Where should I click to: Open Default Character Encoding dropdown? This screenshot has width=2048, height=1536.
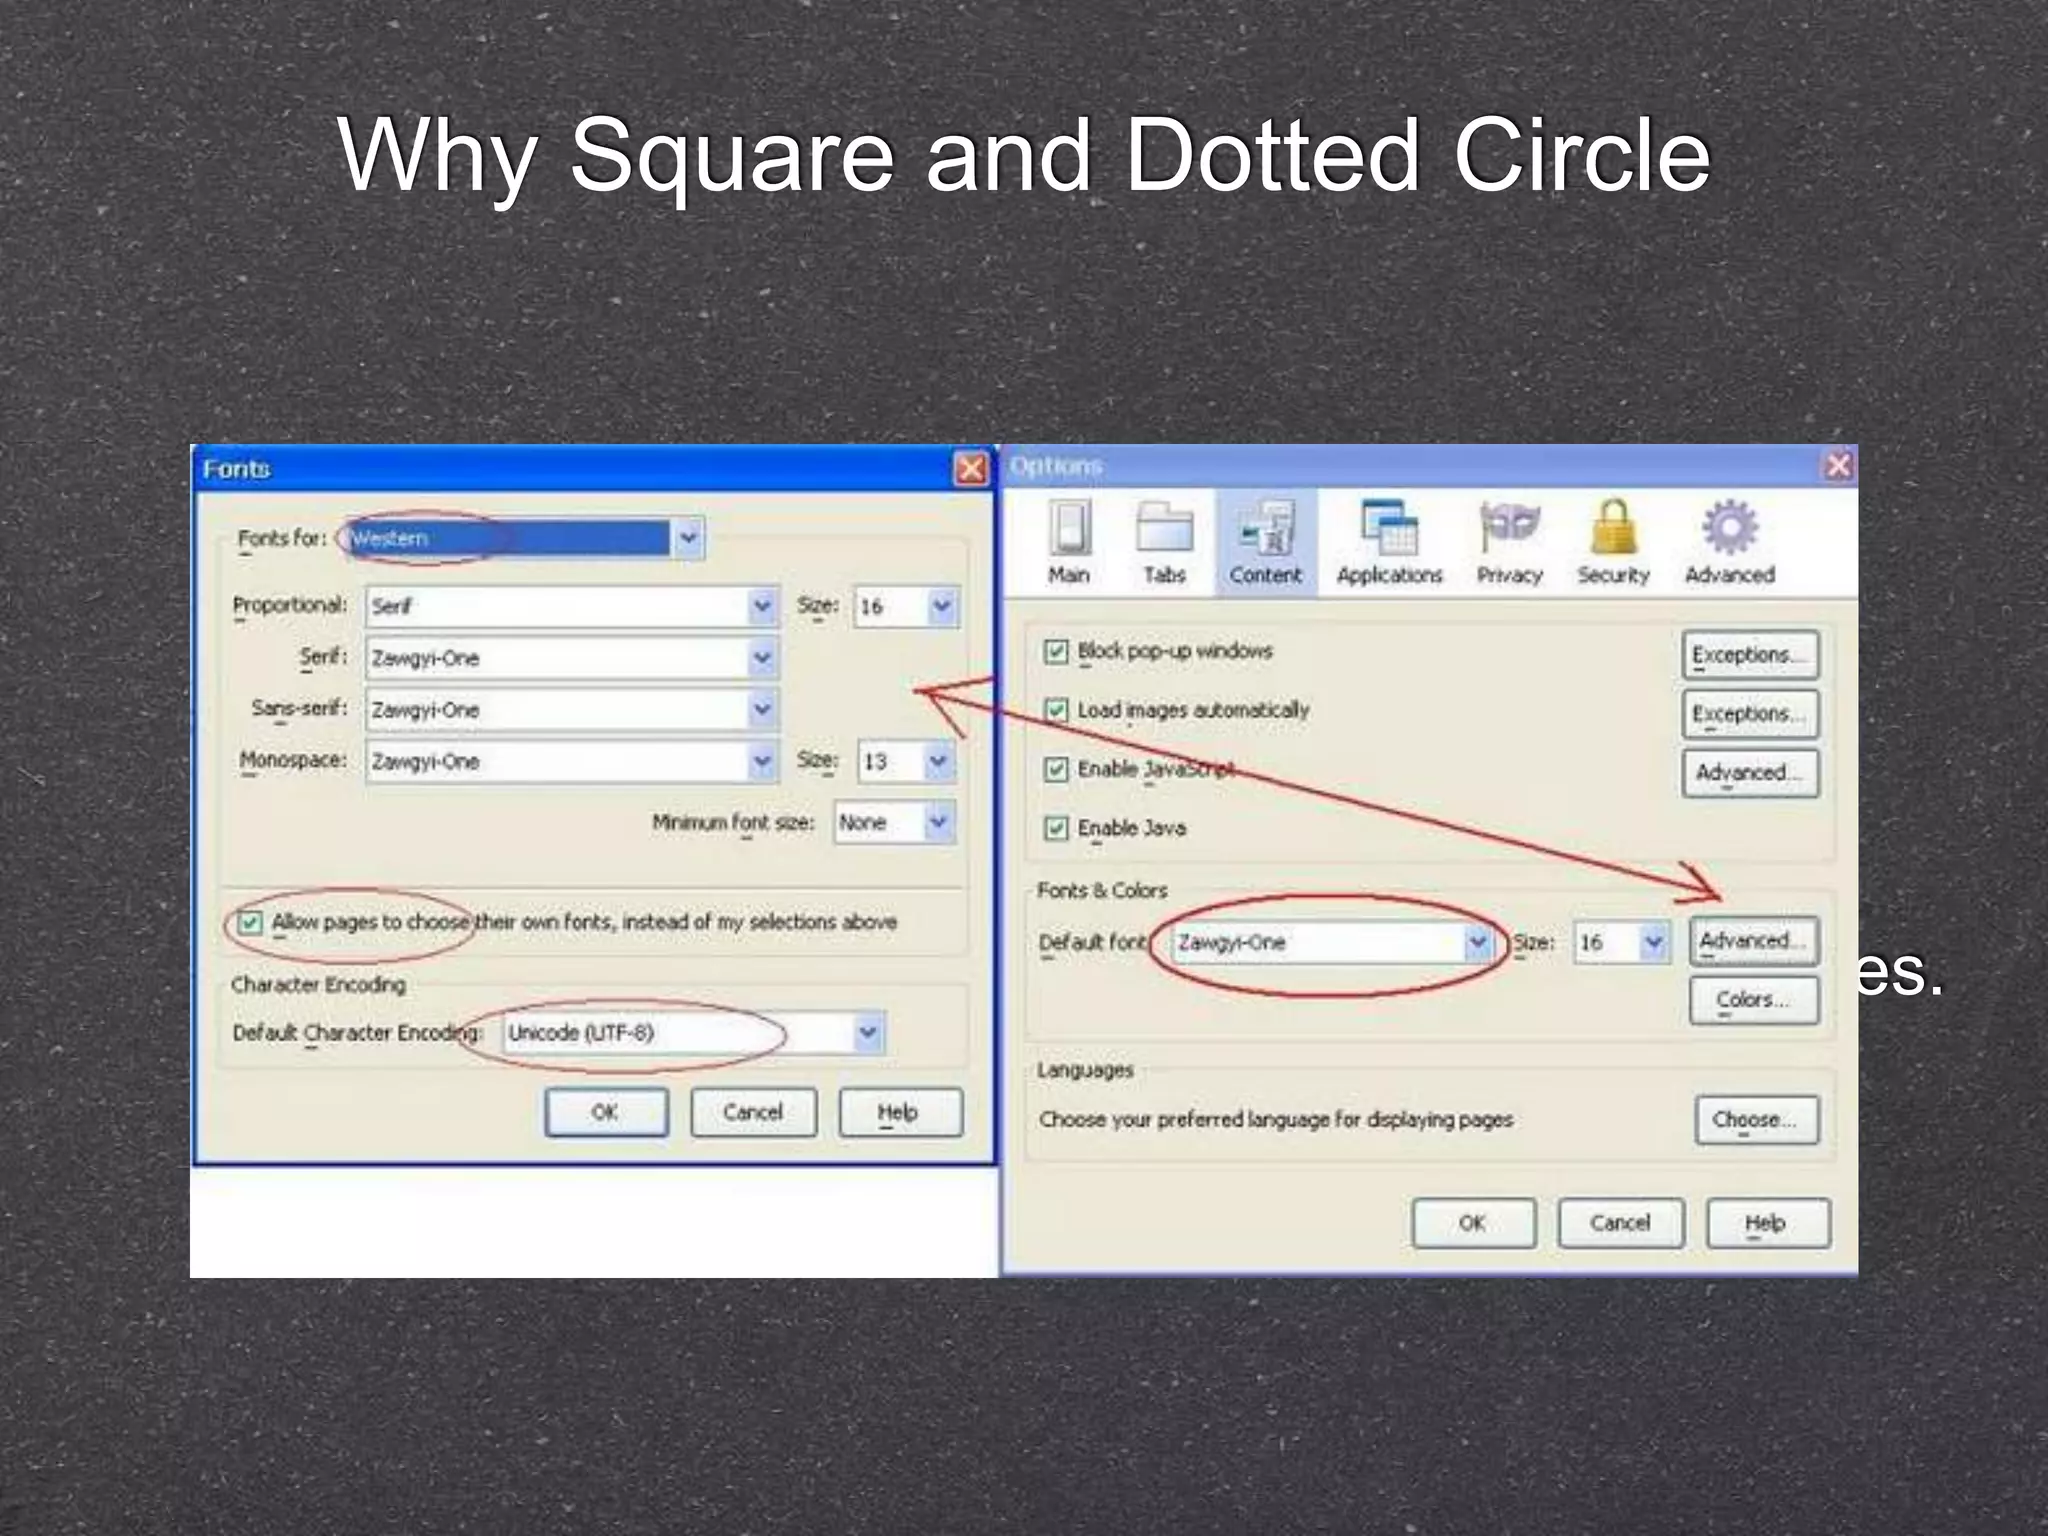tap(693, 1033)
